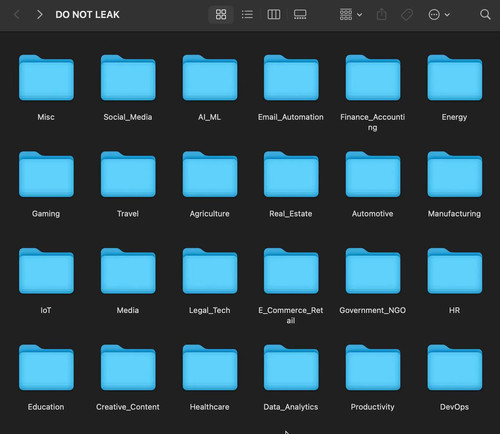
Task: Click the "Agriculture" name label
Action: pos(209,214)
